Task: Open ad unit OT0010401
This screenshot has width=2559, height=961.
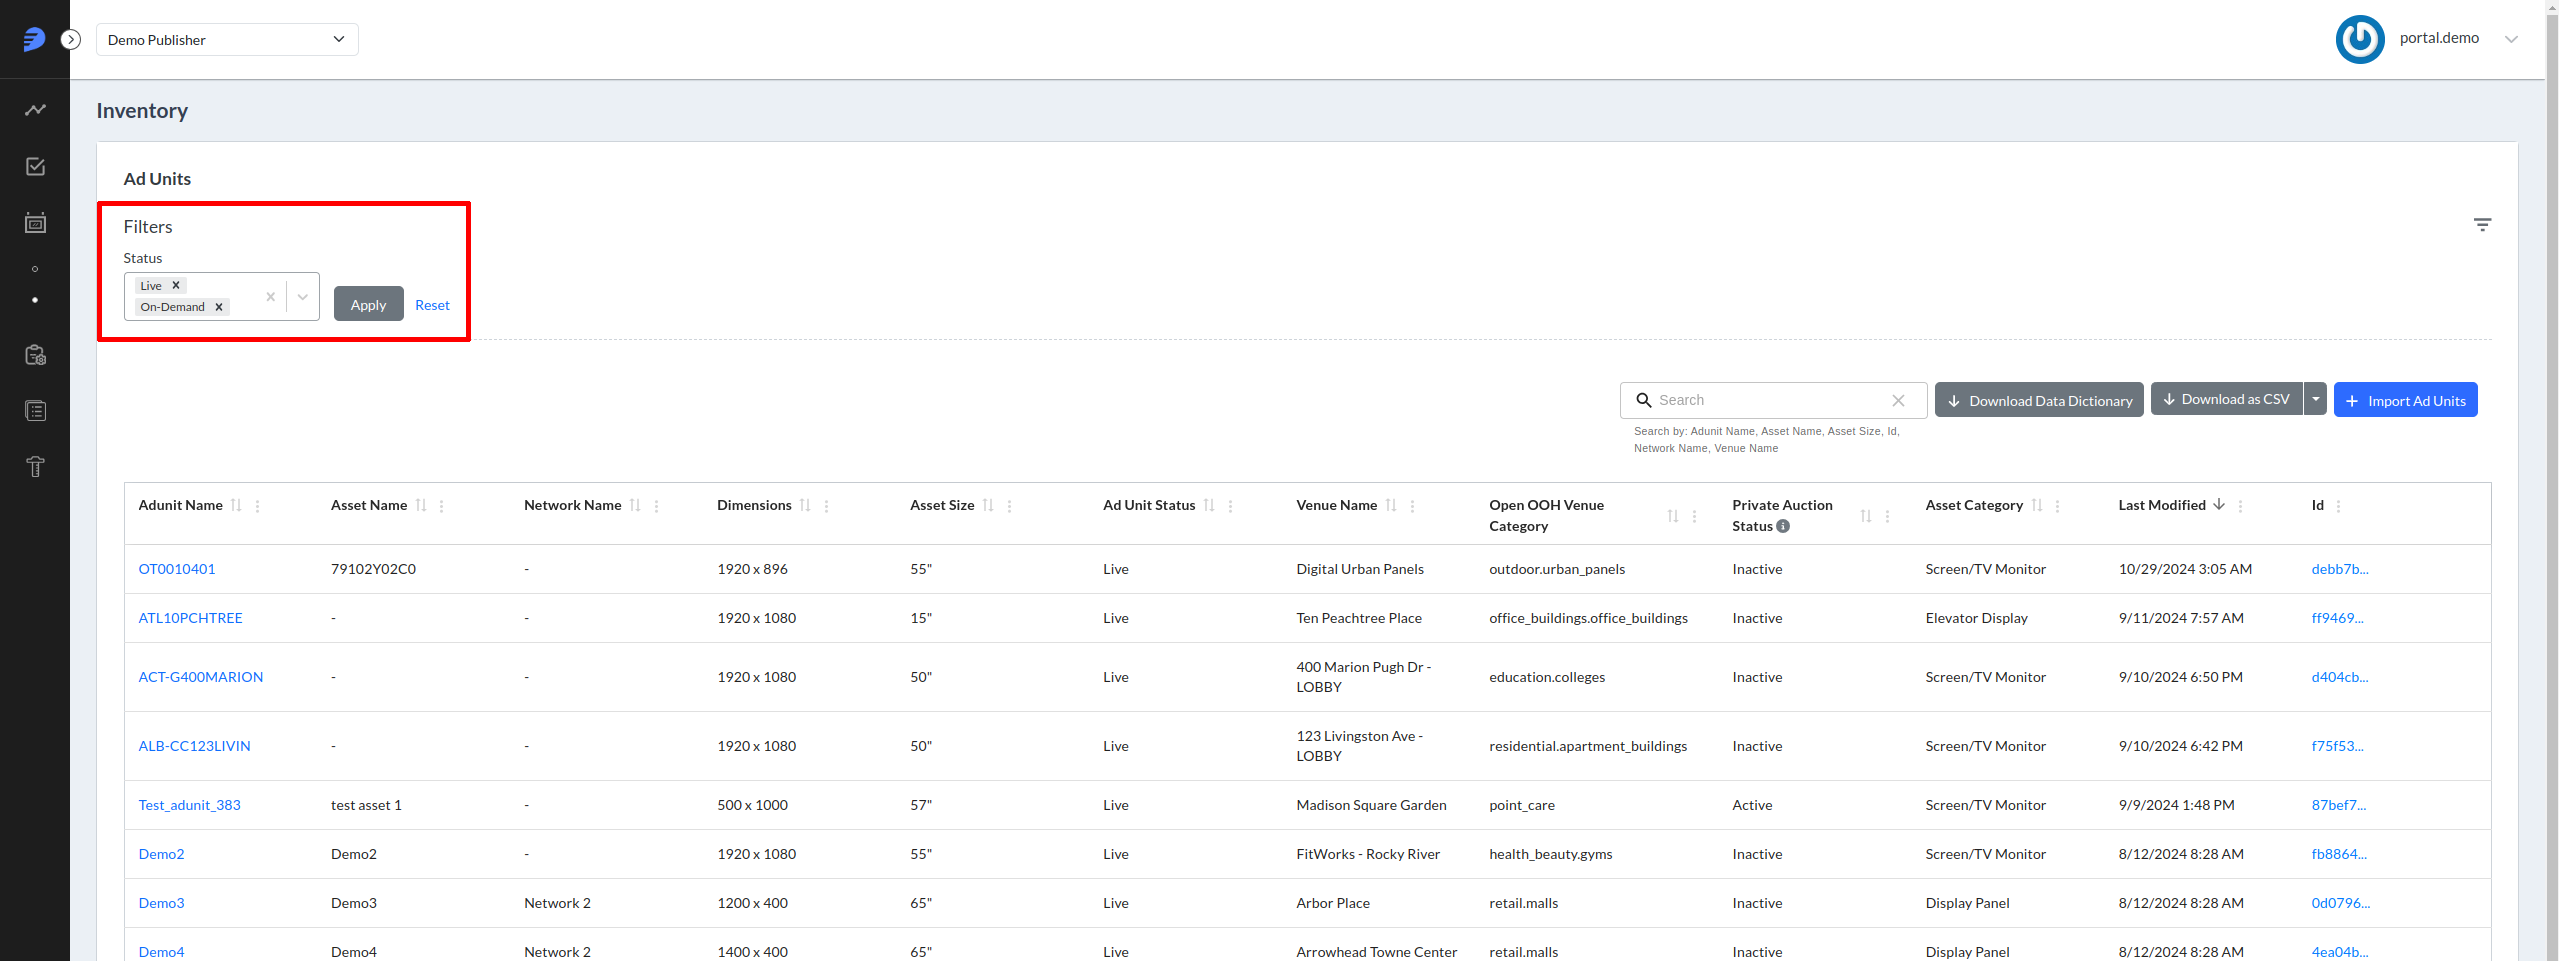Action: tap(177, 569)
